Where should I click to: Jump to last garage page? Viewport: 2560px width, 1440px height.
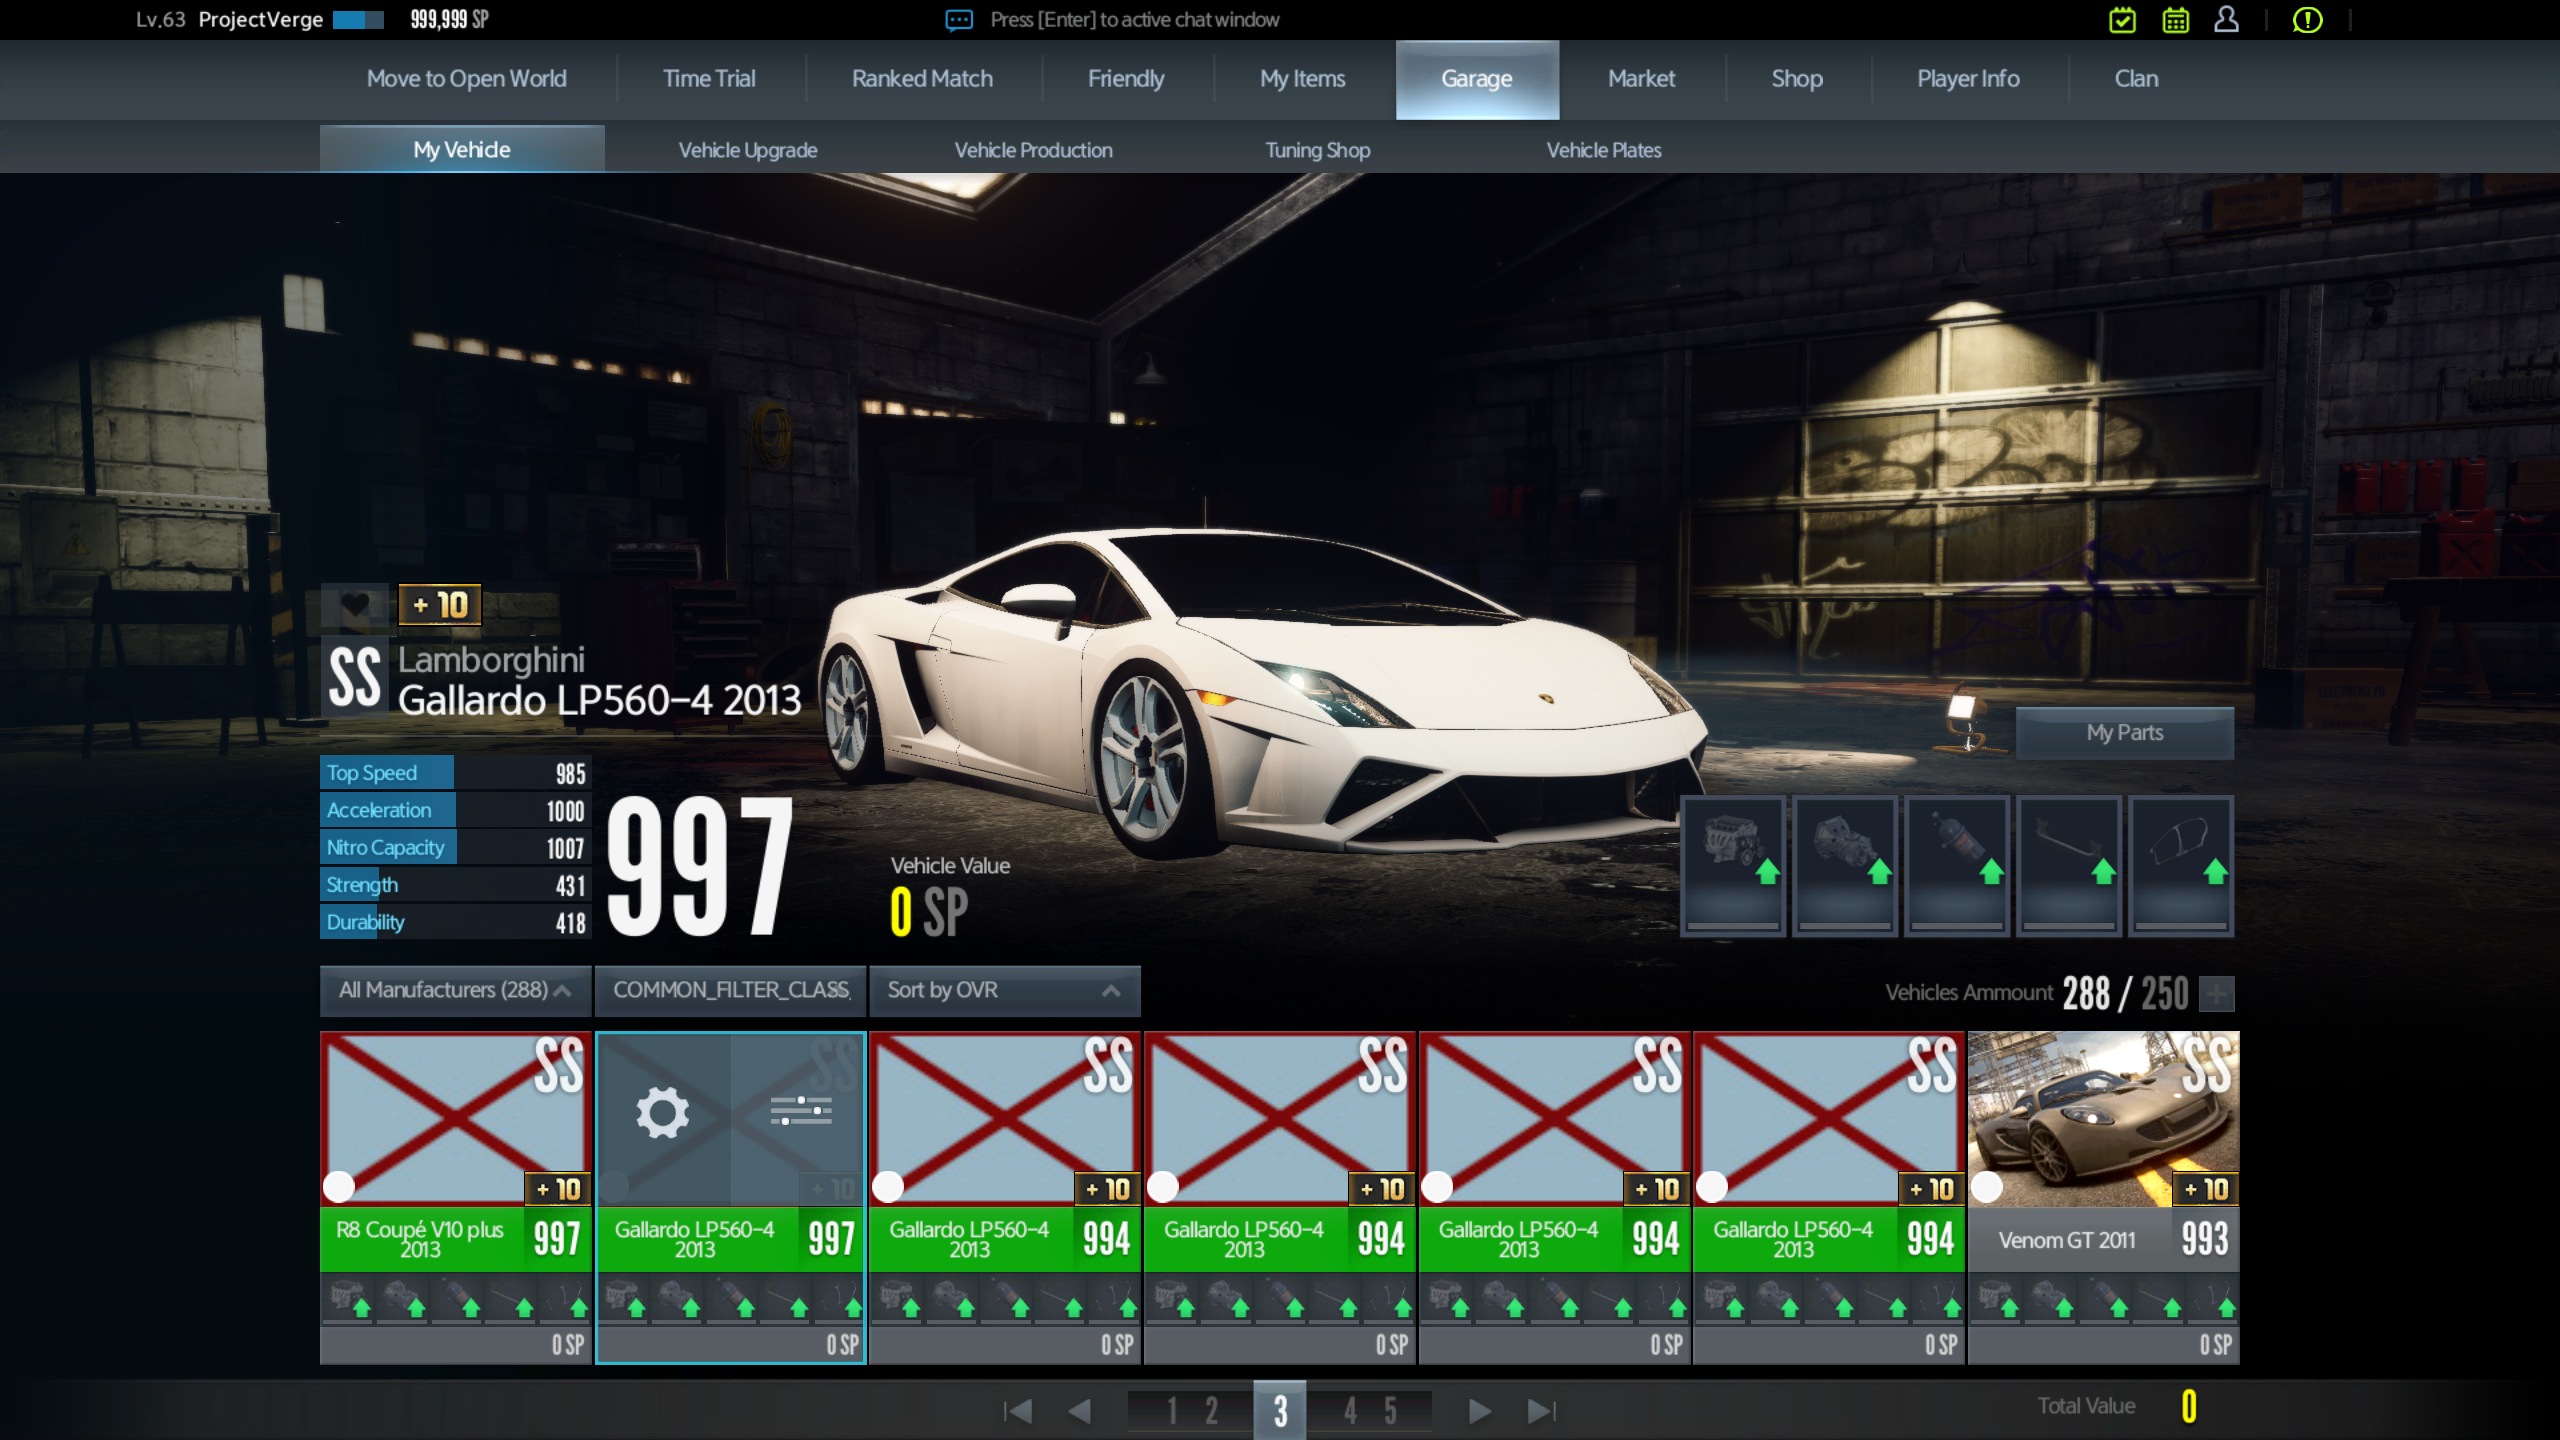pos(1542,1411)
